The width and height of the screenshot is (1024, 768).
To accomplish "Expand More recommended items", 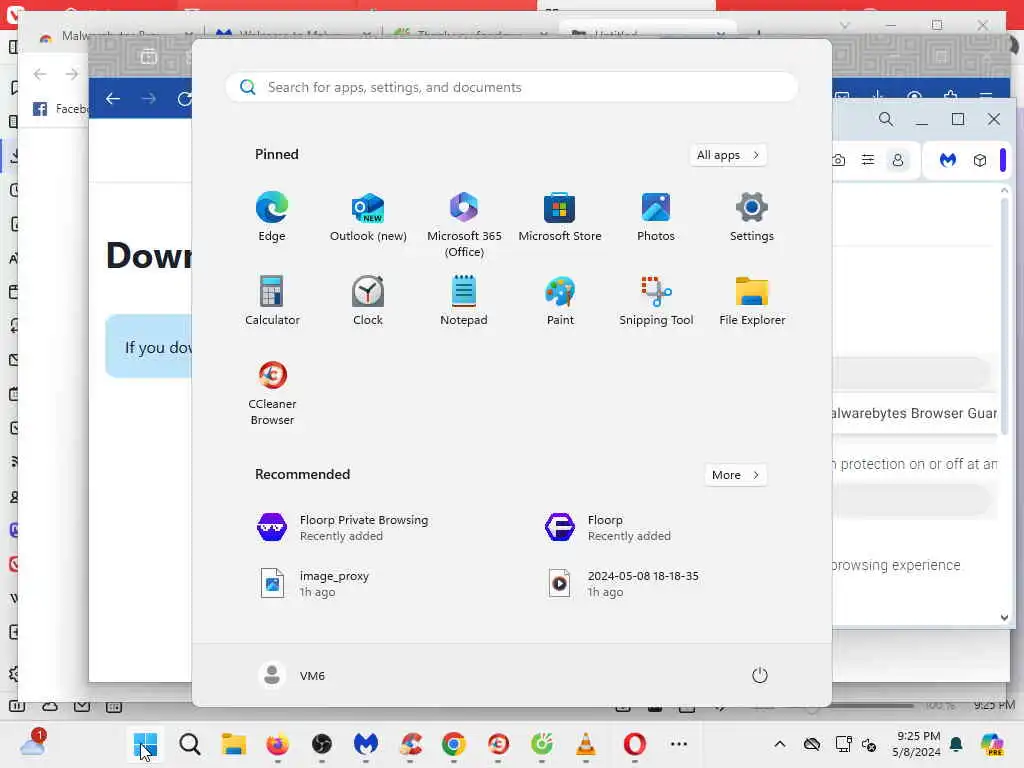I will pyautogui.click(x=735, y=475).
